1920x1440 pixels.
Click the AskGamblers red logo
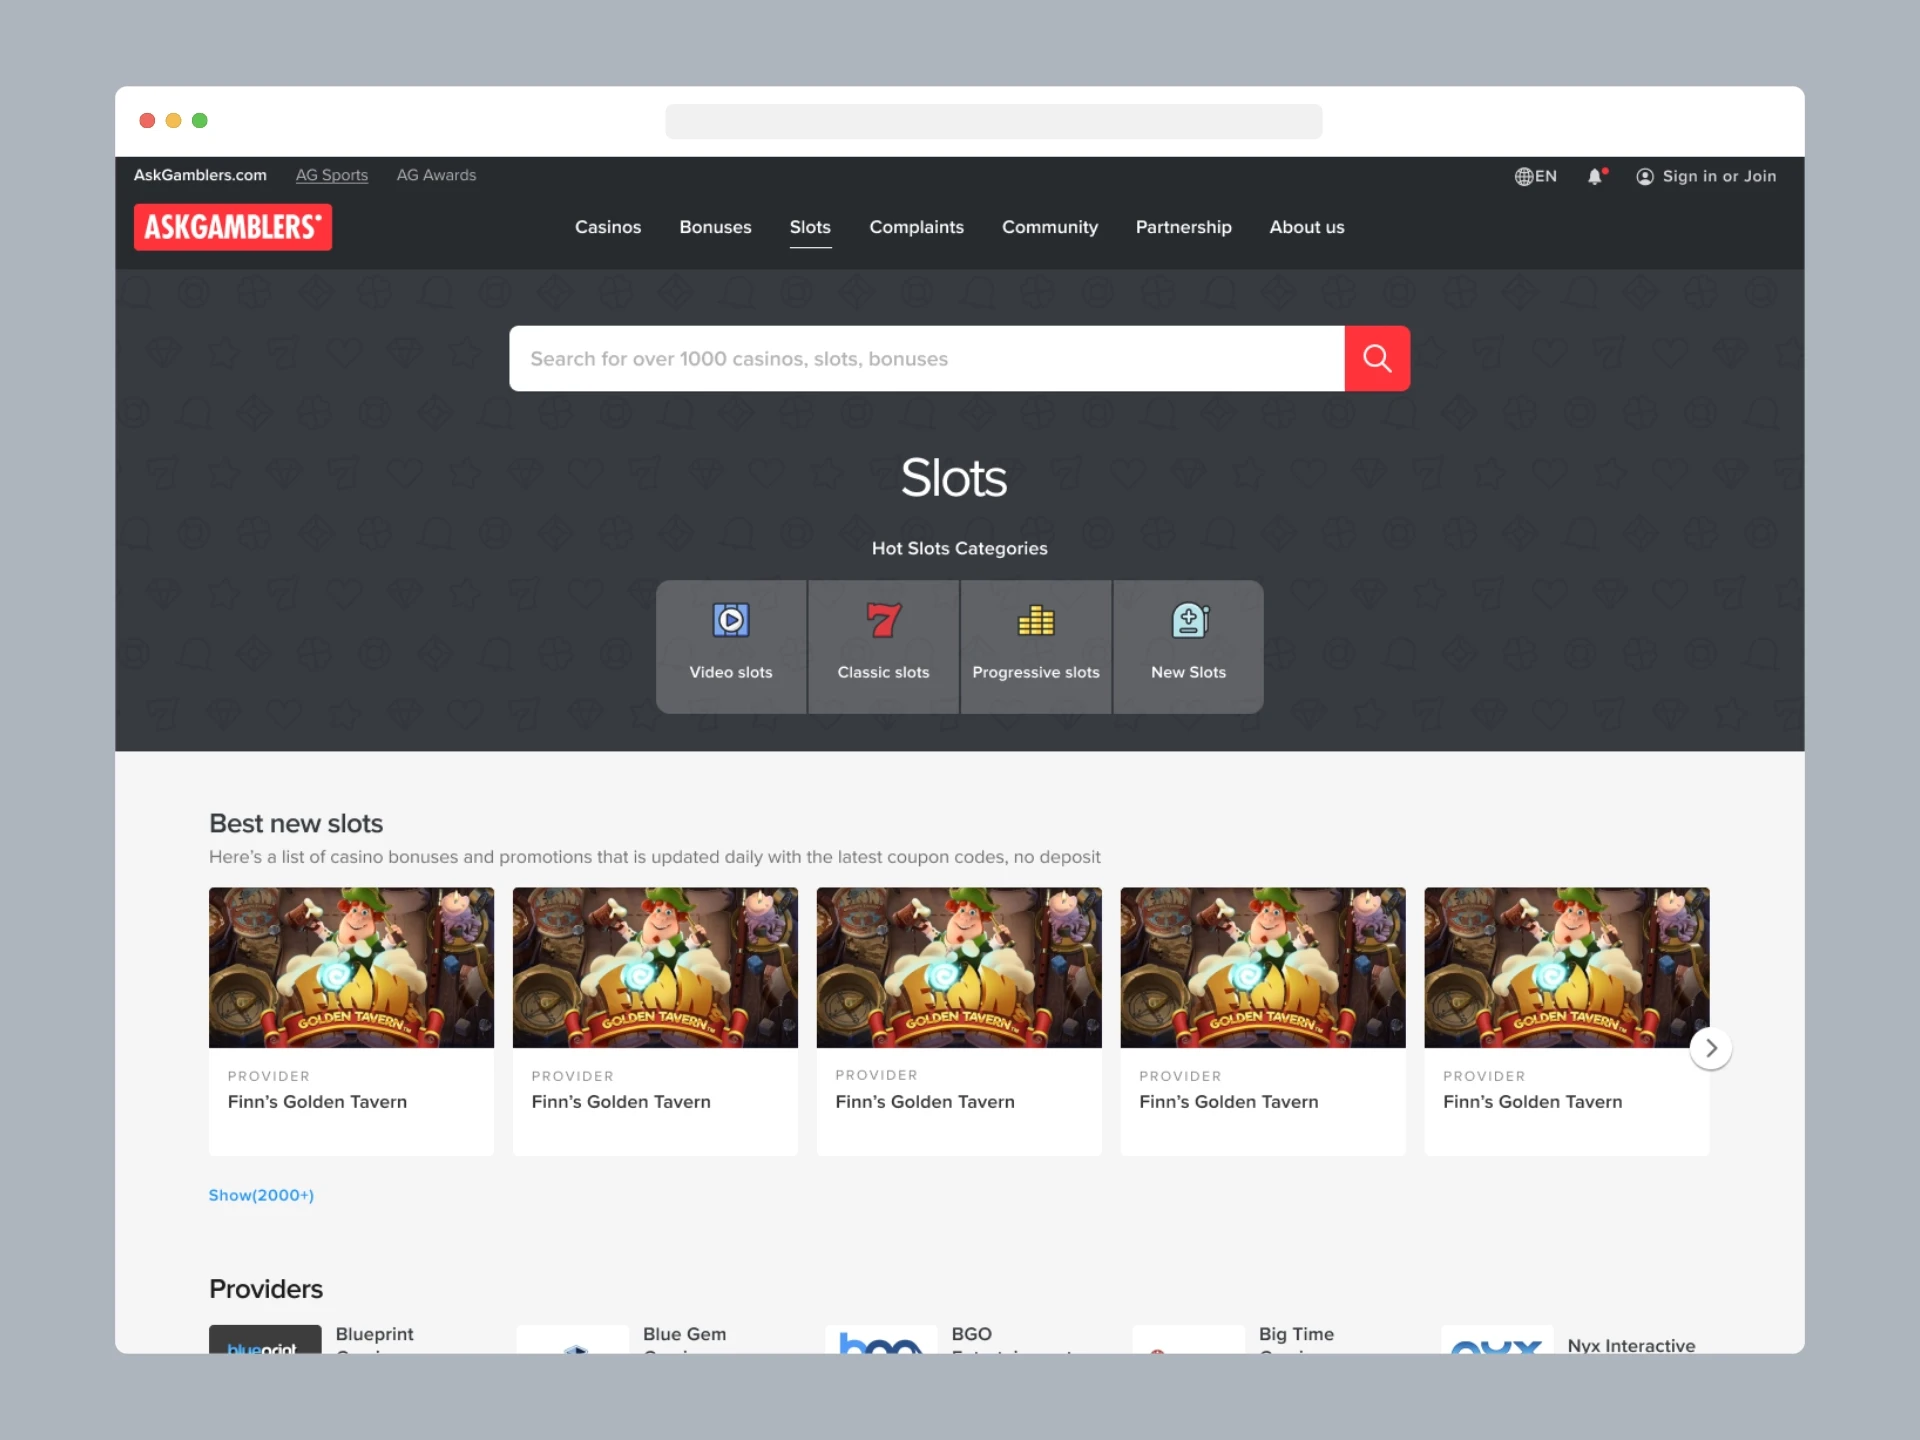233,227
